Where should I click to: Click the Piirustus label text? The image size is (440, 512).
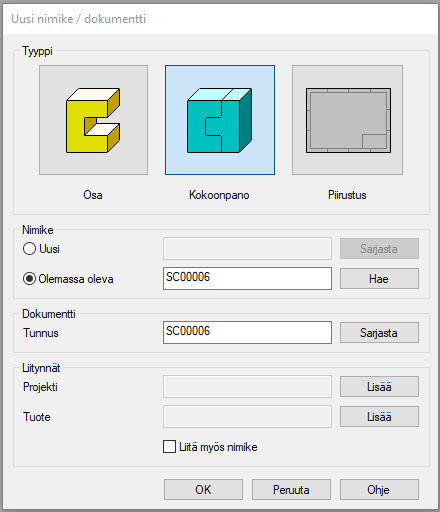click(x=347, y=195)
